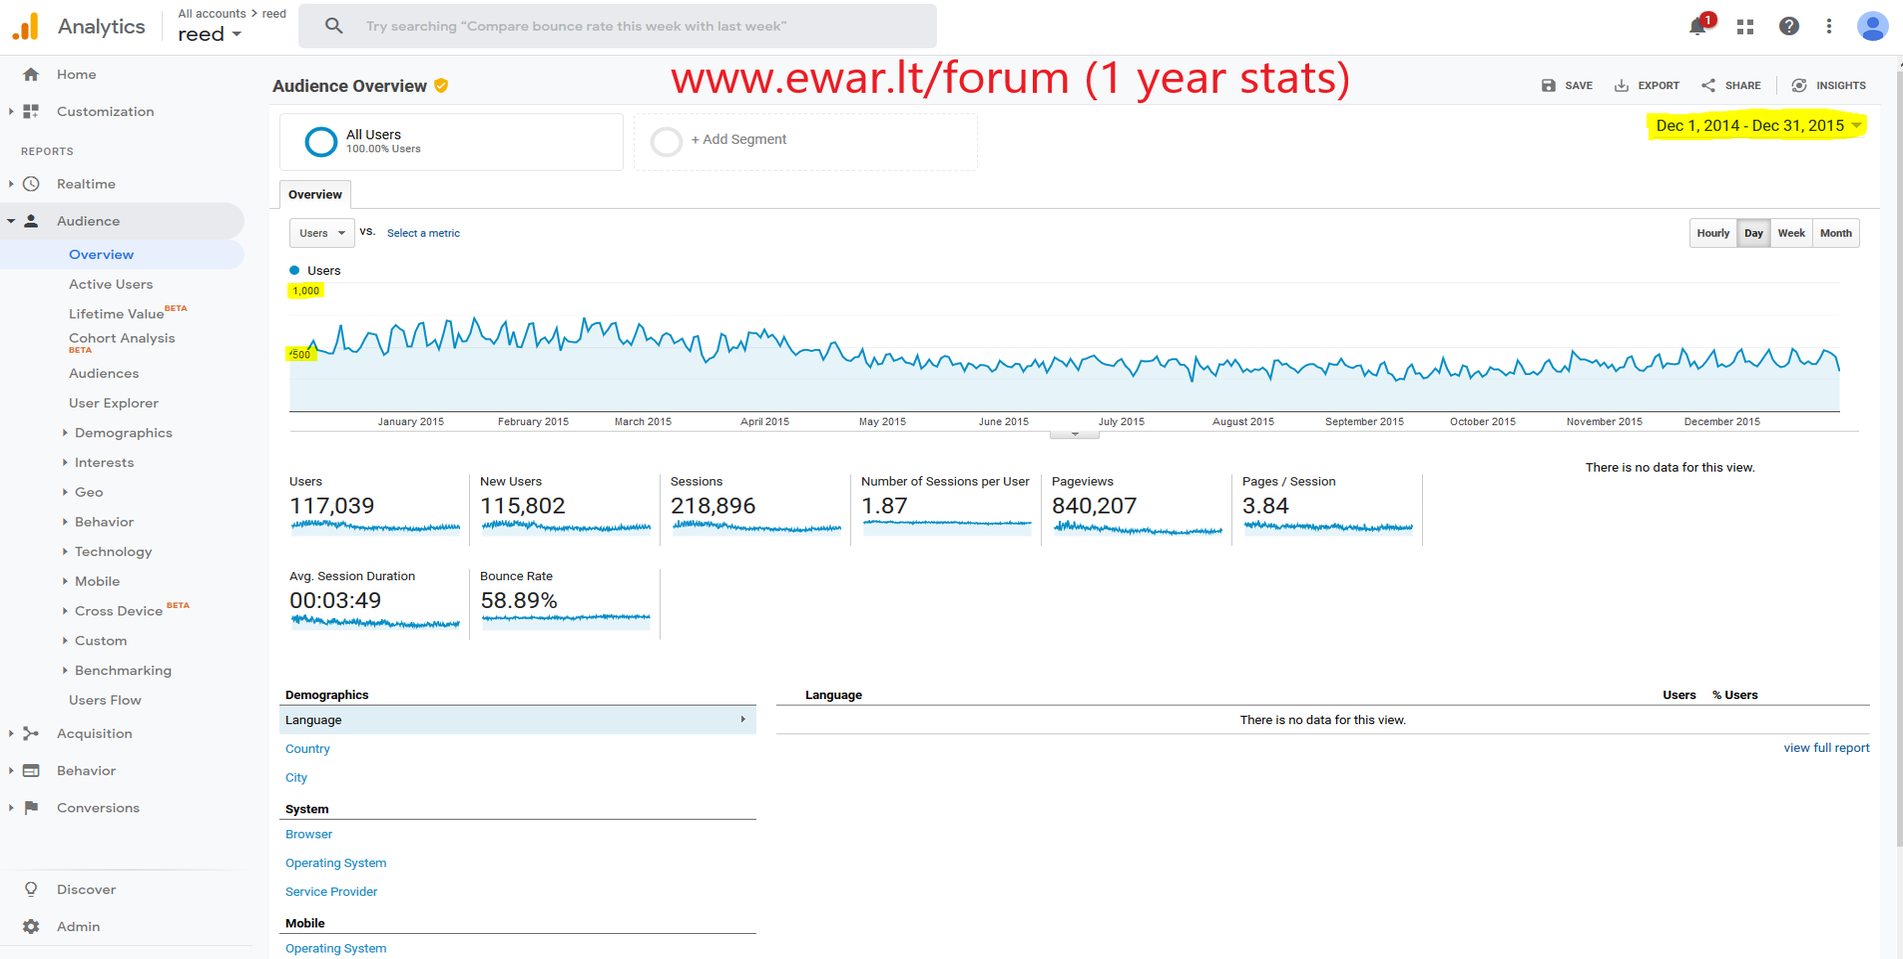Open User Explorer report
The width and height of the screenshot is (1903, 959).
tap(113, 403)
